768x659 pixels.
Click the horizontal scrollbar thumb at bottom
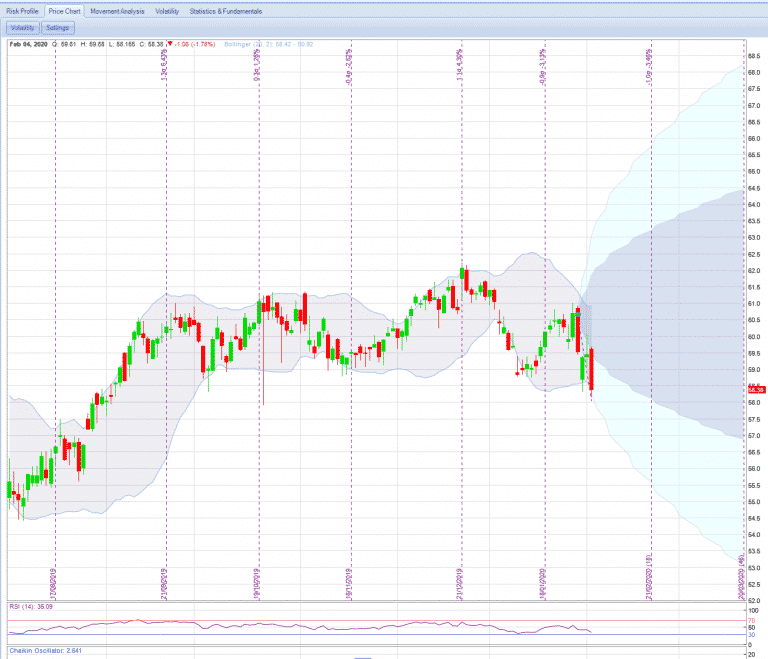click(x=363, y=657)
